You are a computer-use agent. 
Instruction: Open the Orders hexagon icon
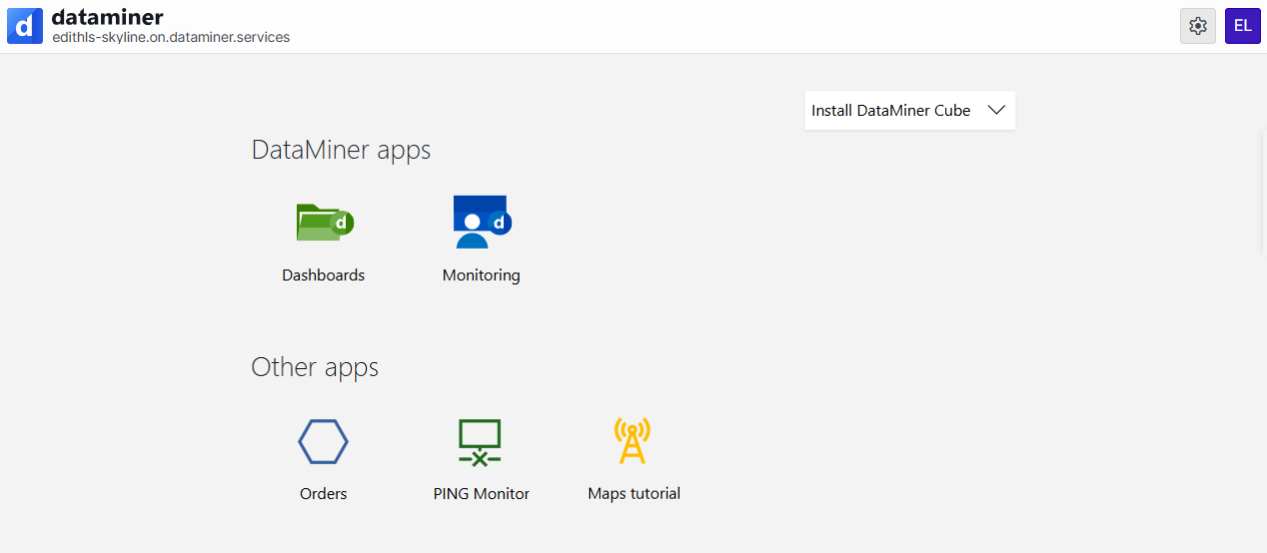click(x=323, y=441)
